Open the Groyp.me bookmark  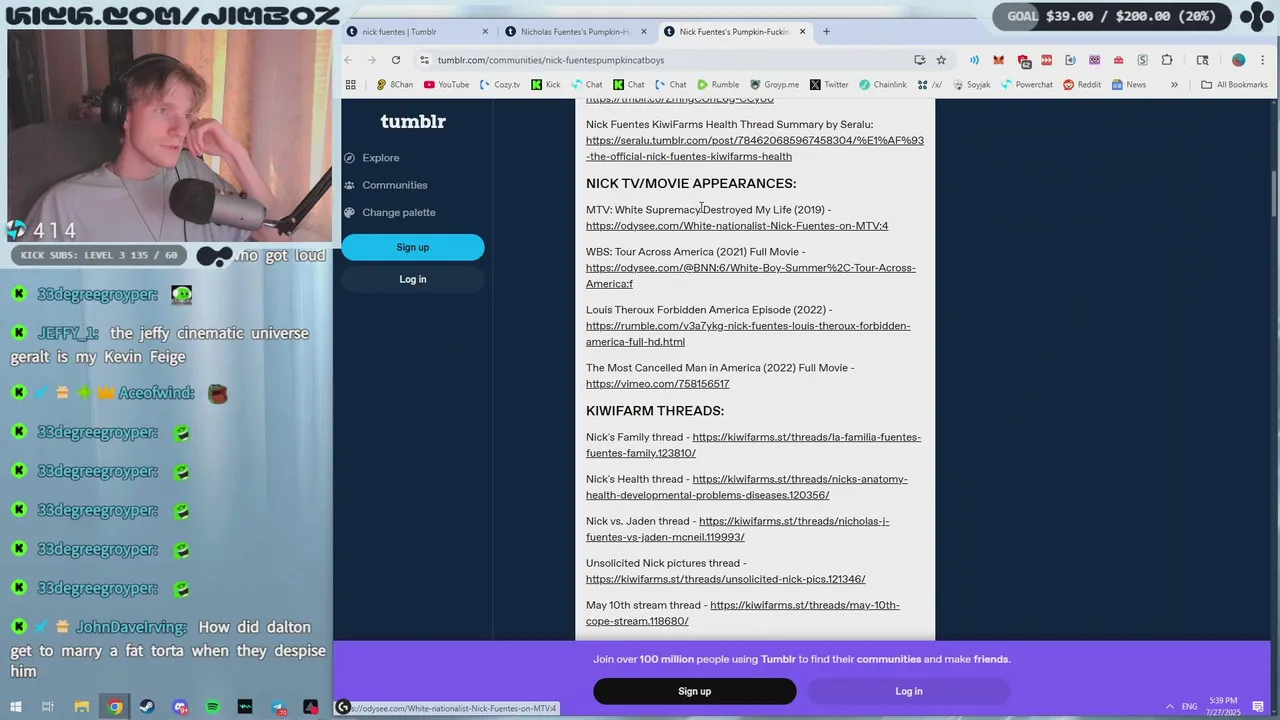tap(774, 85)
